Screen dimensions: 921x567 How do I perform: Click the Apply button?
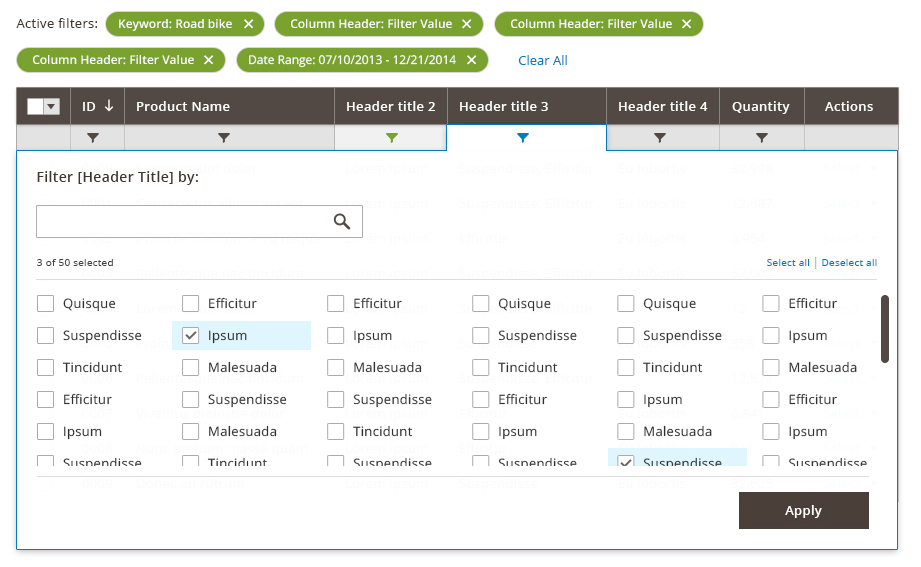(x=804, y=511)
